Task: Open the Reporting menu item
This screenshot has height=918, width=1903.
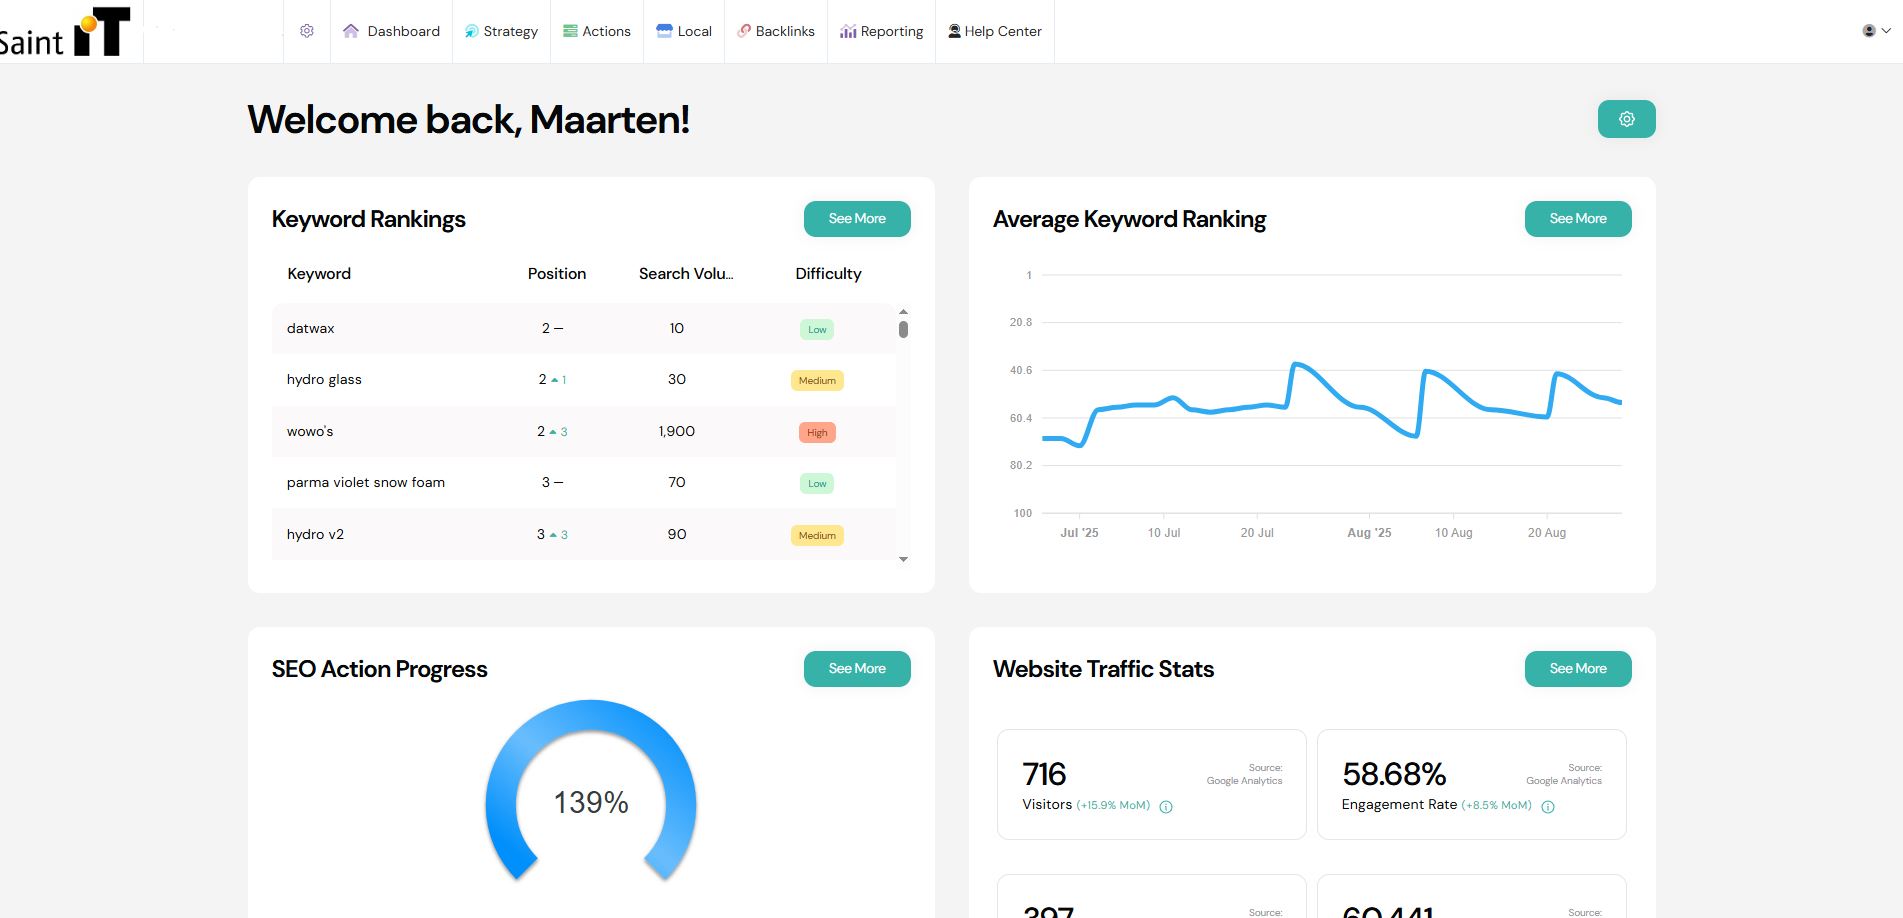Action: click(881, 31)
